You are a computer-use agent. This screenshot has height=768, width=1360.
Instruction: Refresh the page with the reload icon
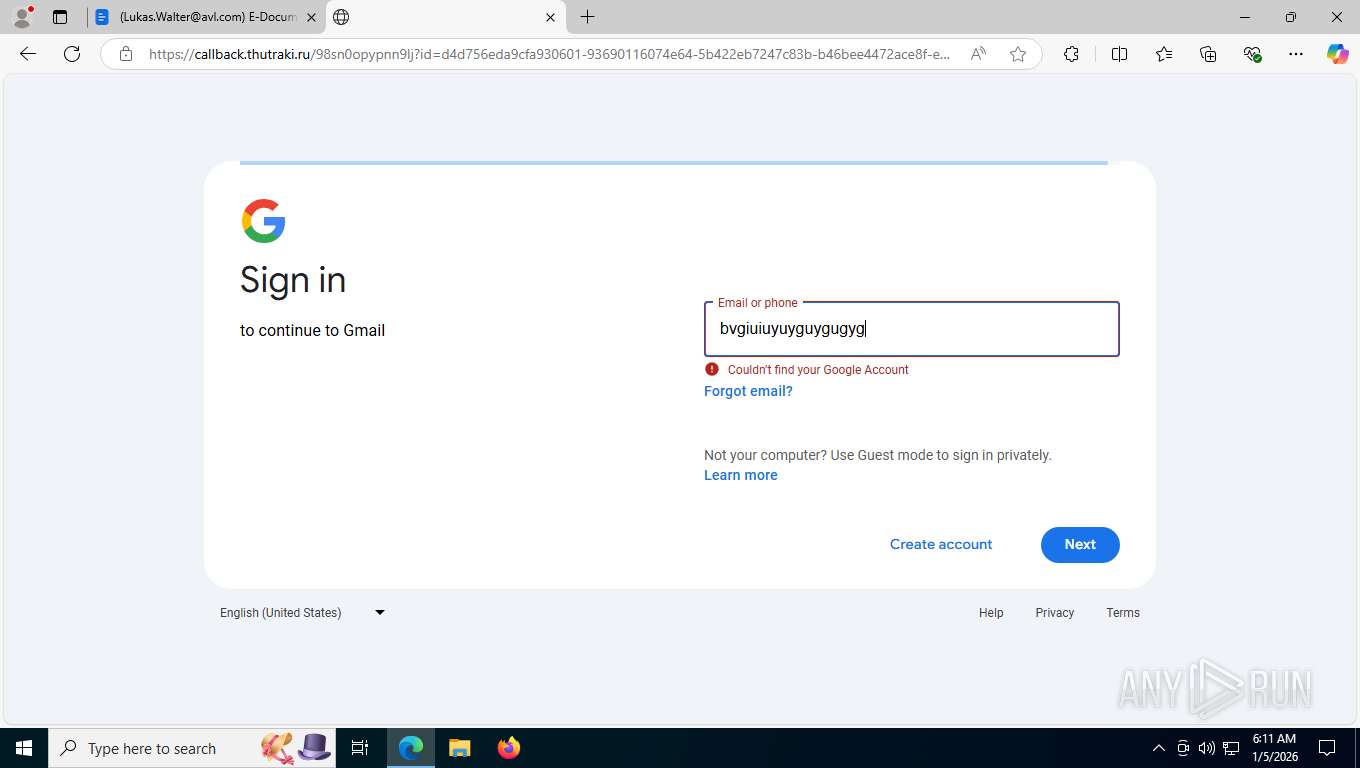click(x=72, y=54)
